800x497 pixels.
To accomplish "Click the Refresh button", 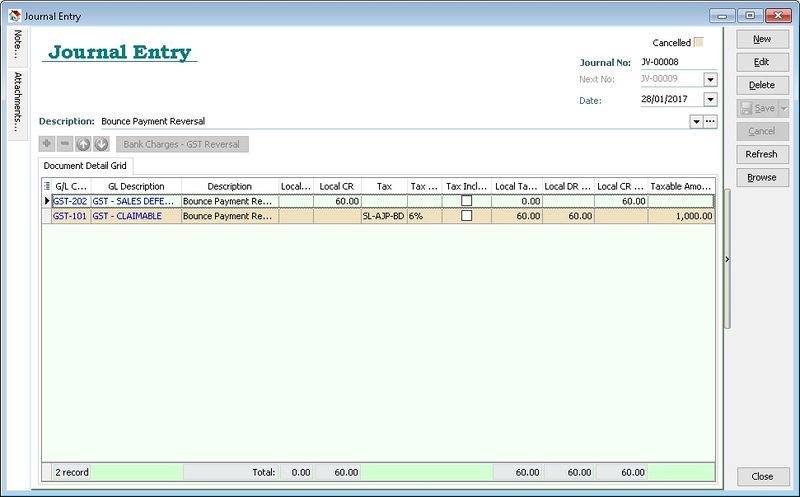I will pos(762,154).
